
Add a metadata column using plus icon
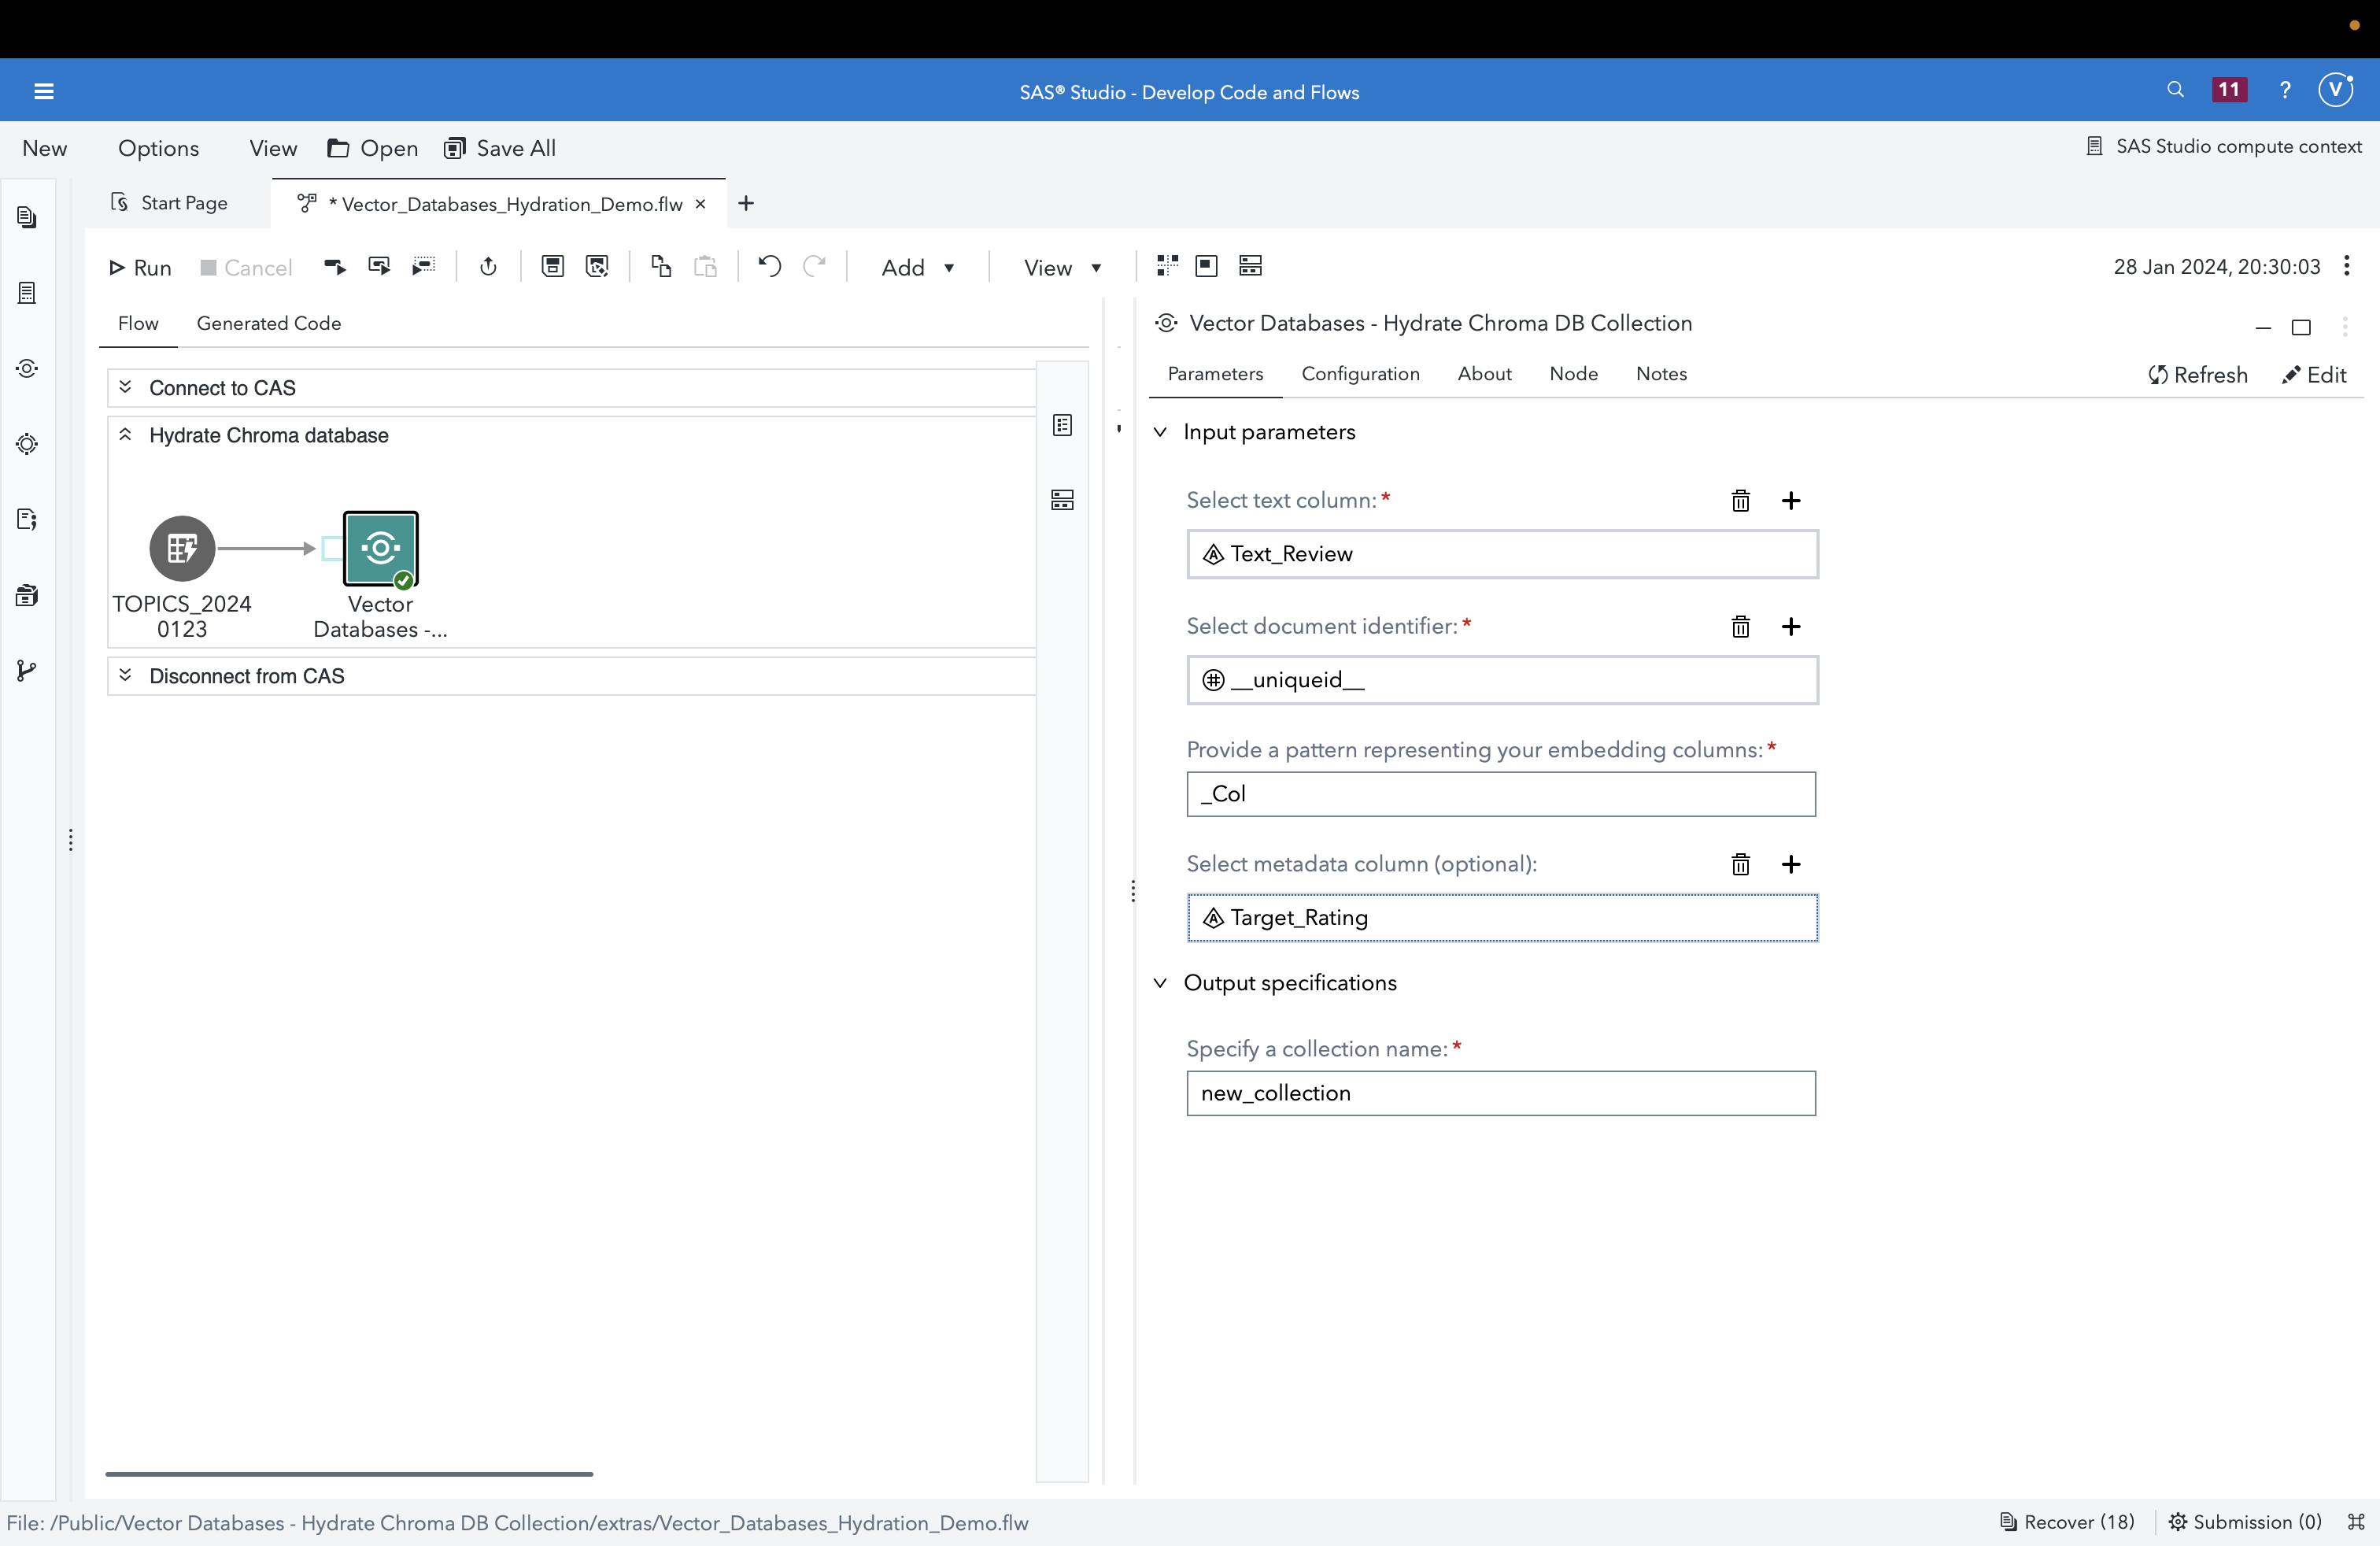1791,864
